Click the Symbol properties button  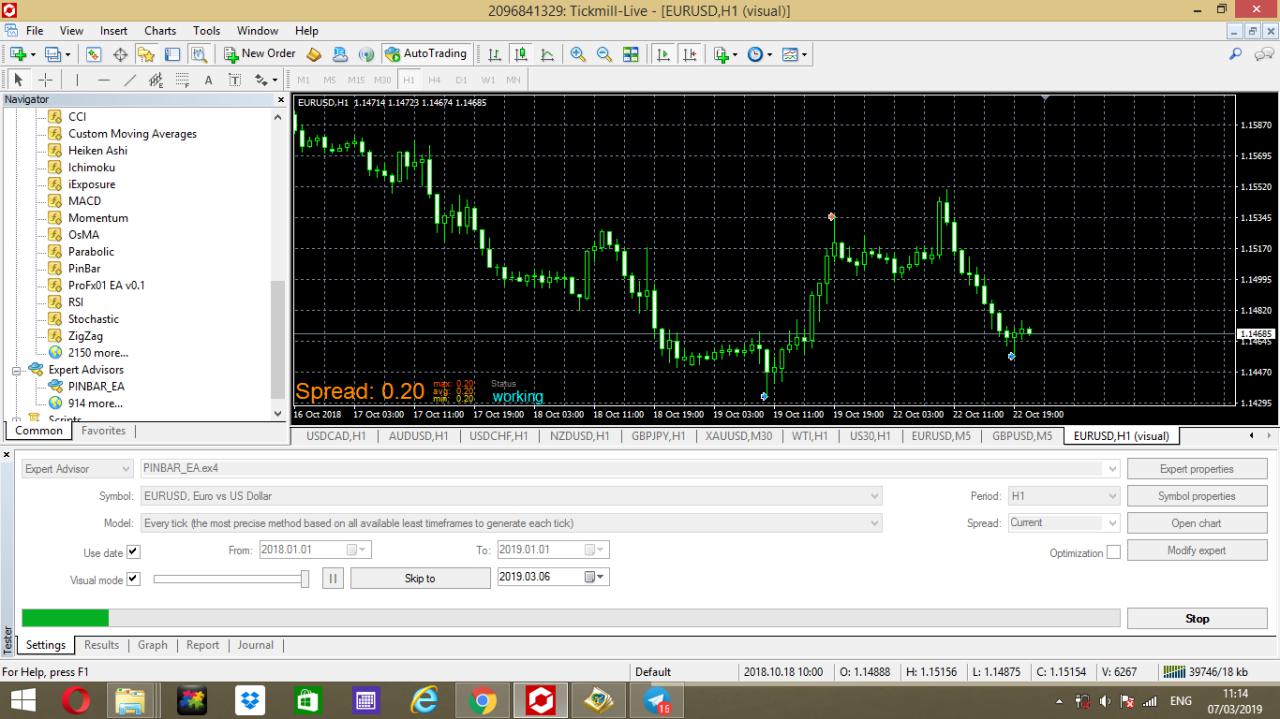[1197, 496]
